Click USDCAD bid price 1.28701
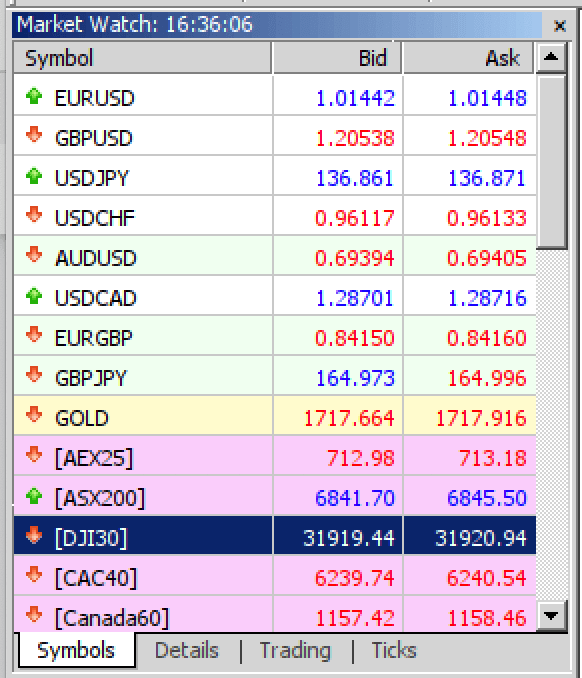The image size is (582, 678). click(x=355, y=298)
